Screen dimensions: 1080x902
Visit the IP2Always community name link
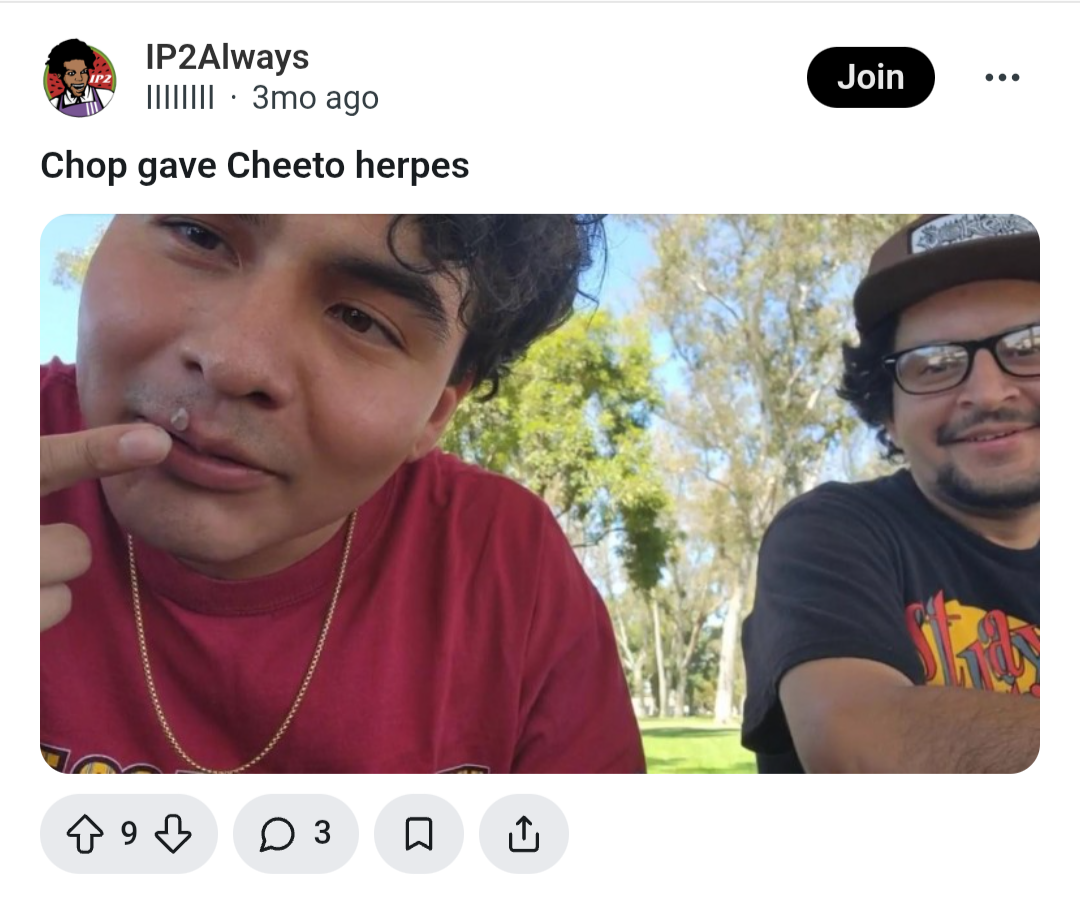coord(227,57)
